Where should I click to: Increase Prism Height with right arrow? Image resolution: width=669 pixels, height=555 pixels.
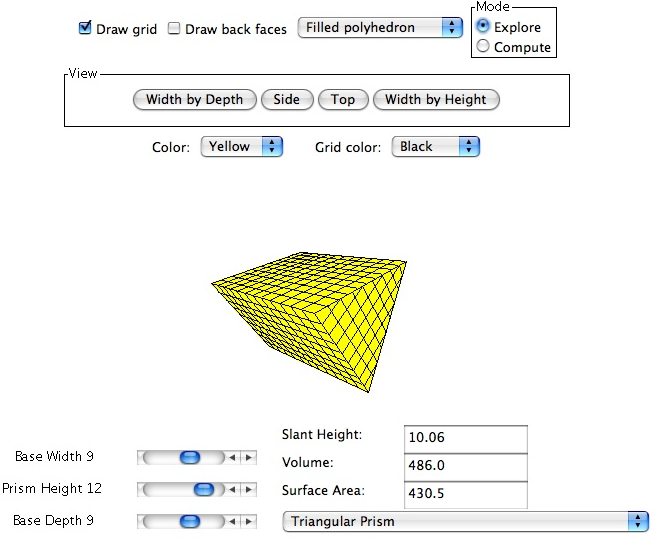click(249, 489)
